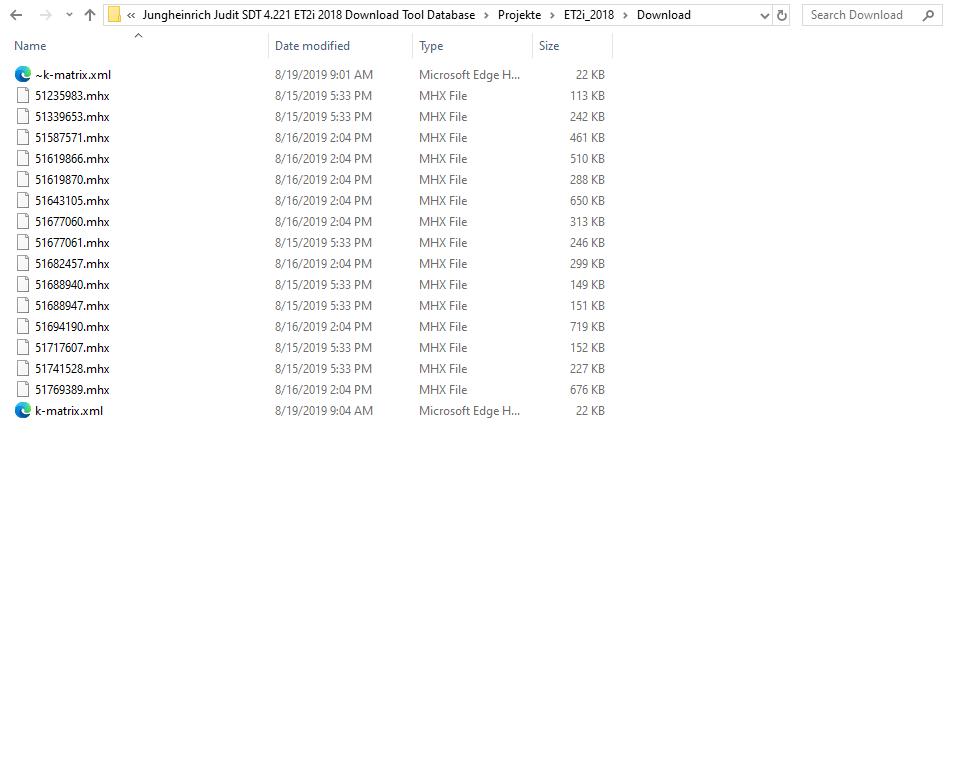Select the 51619870.mhx file icon
This screenshot has height=766, width=956.
click(x=23, y=179)
